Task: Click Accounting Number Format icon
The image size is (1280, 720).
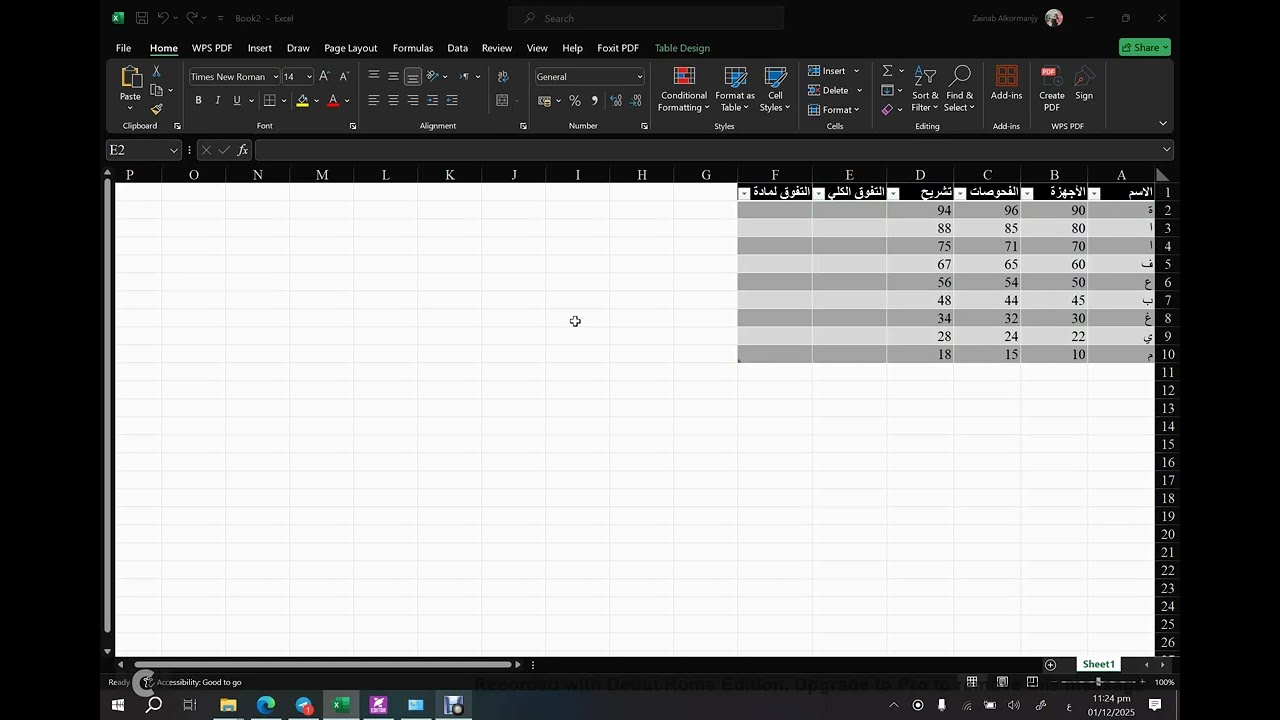Action: tap(544, 100)
